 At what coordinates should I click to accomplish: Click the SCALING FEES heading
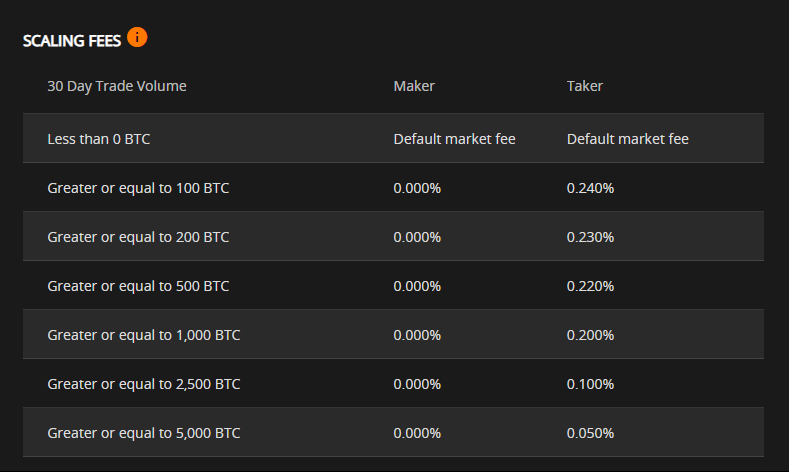pyautogui.click(x=72, y=41)
